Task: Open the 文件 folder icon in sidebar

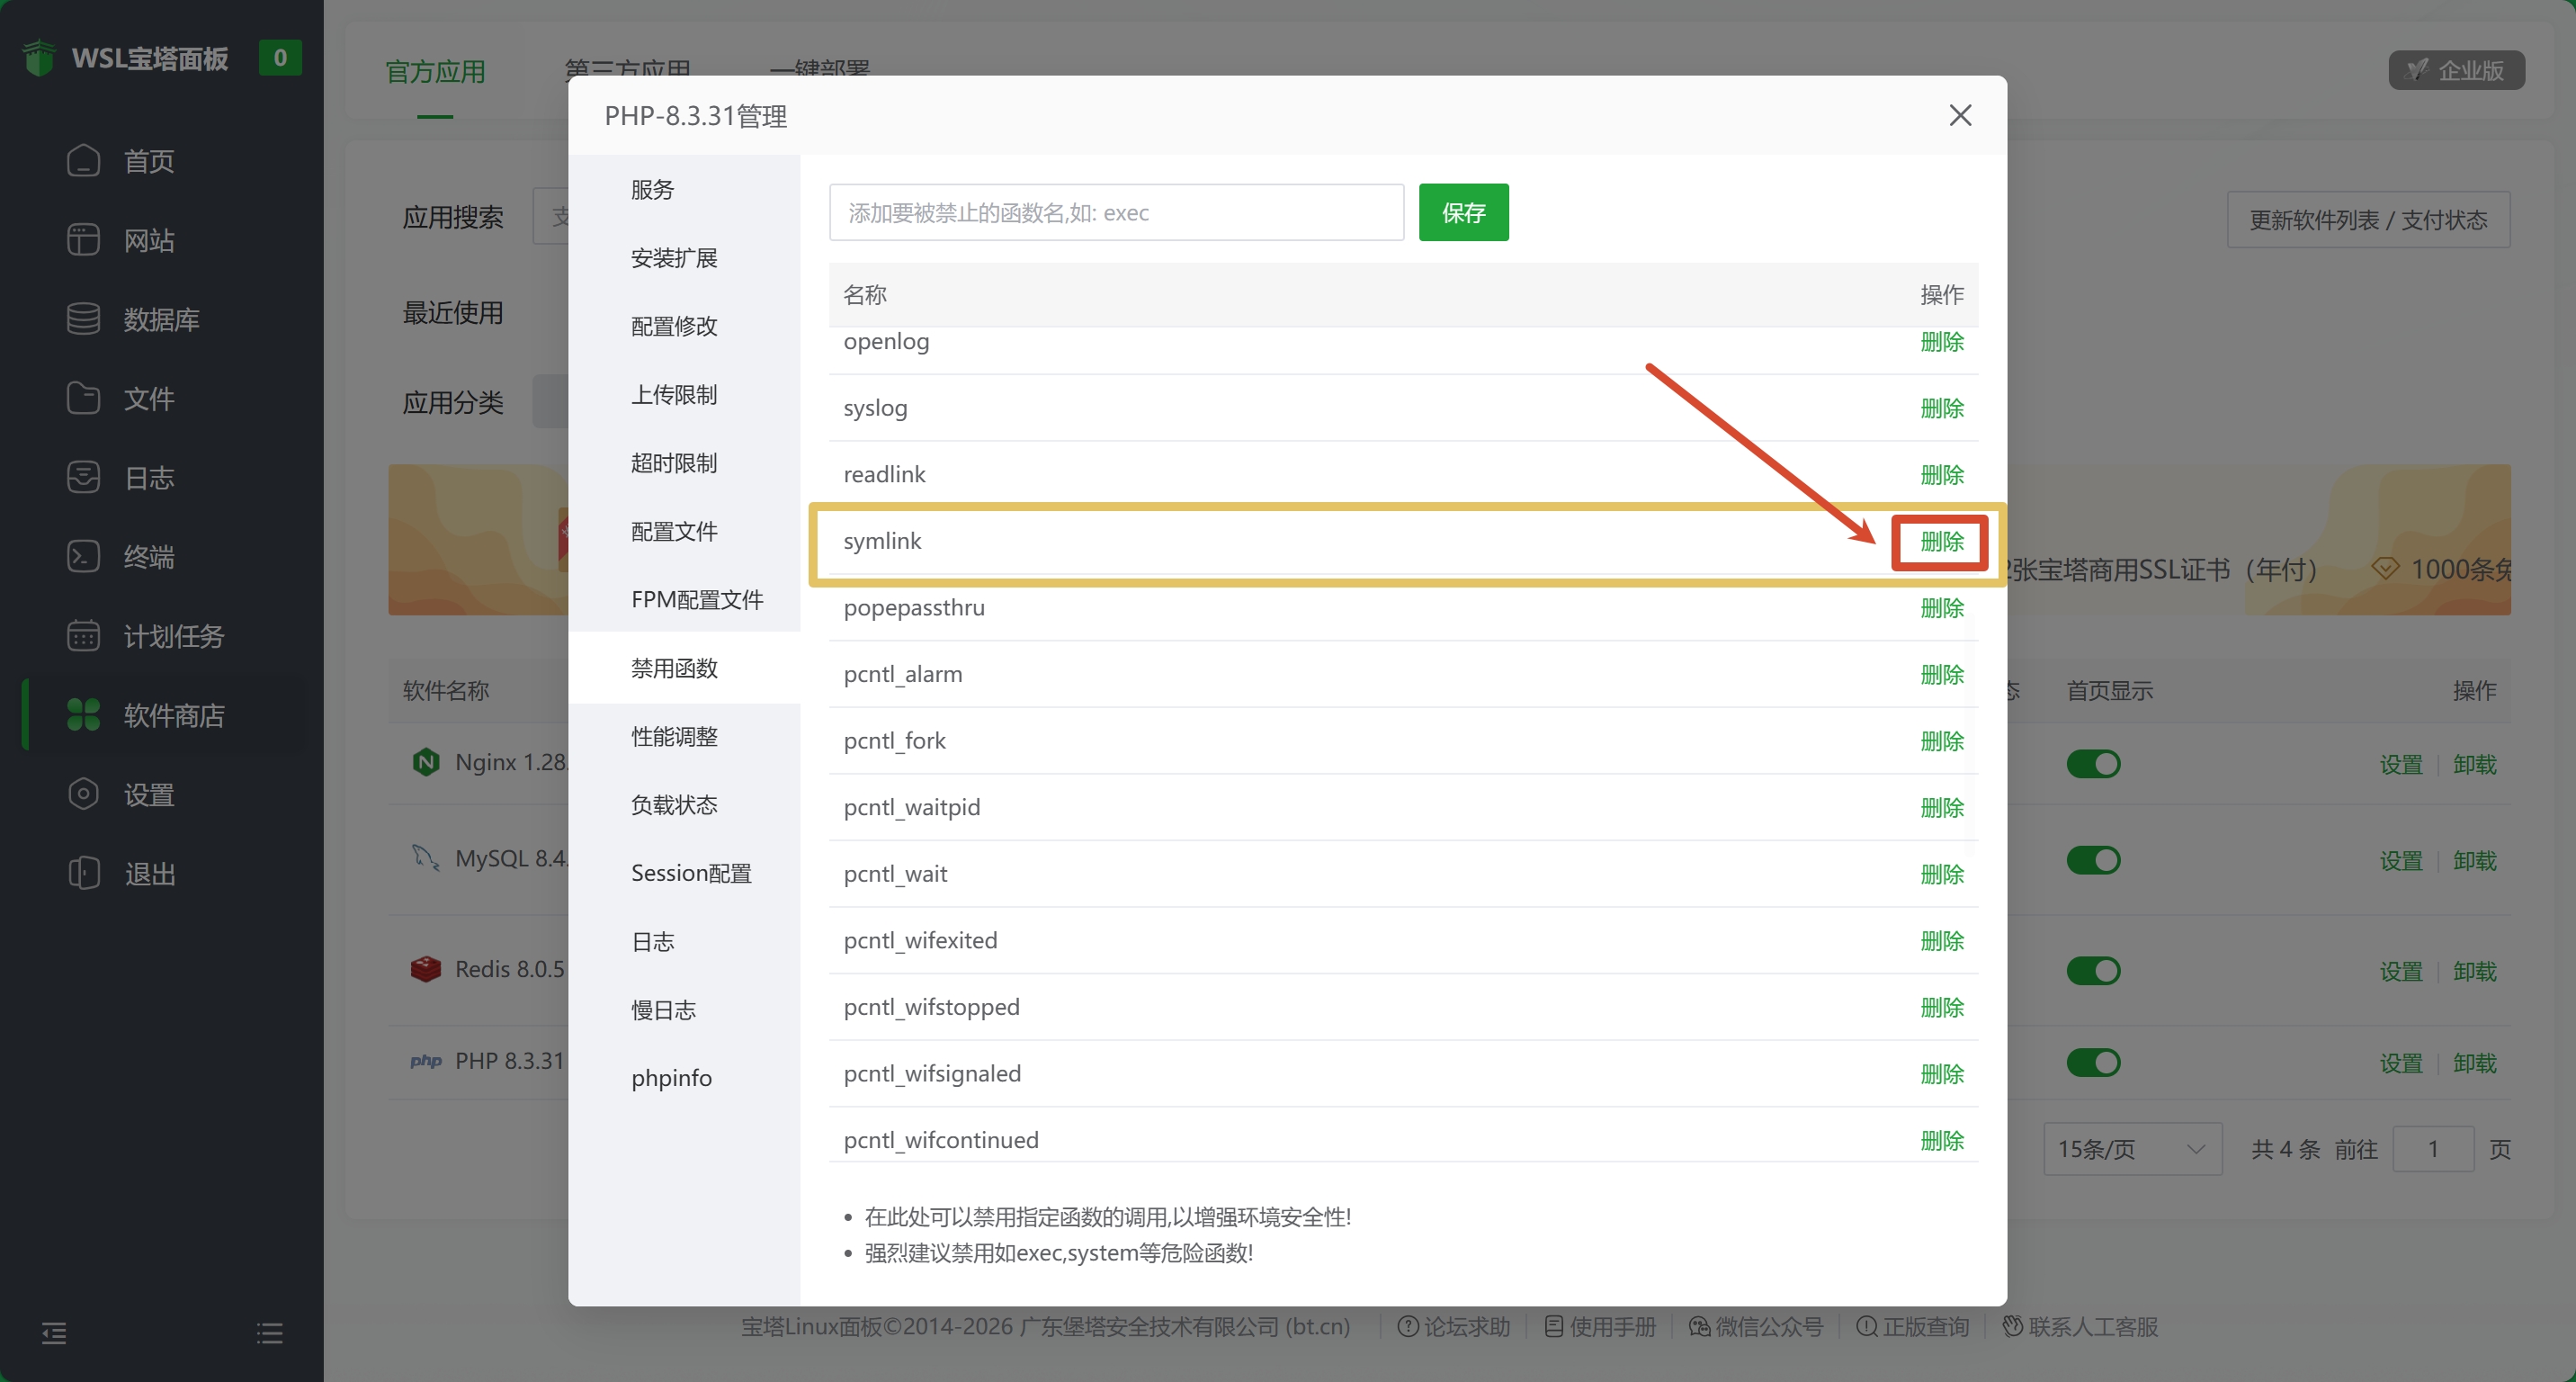Action: (x=83, y=398)
